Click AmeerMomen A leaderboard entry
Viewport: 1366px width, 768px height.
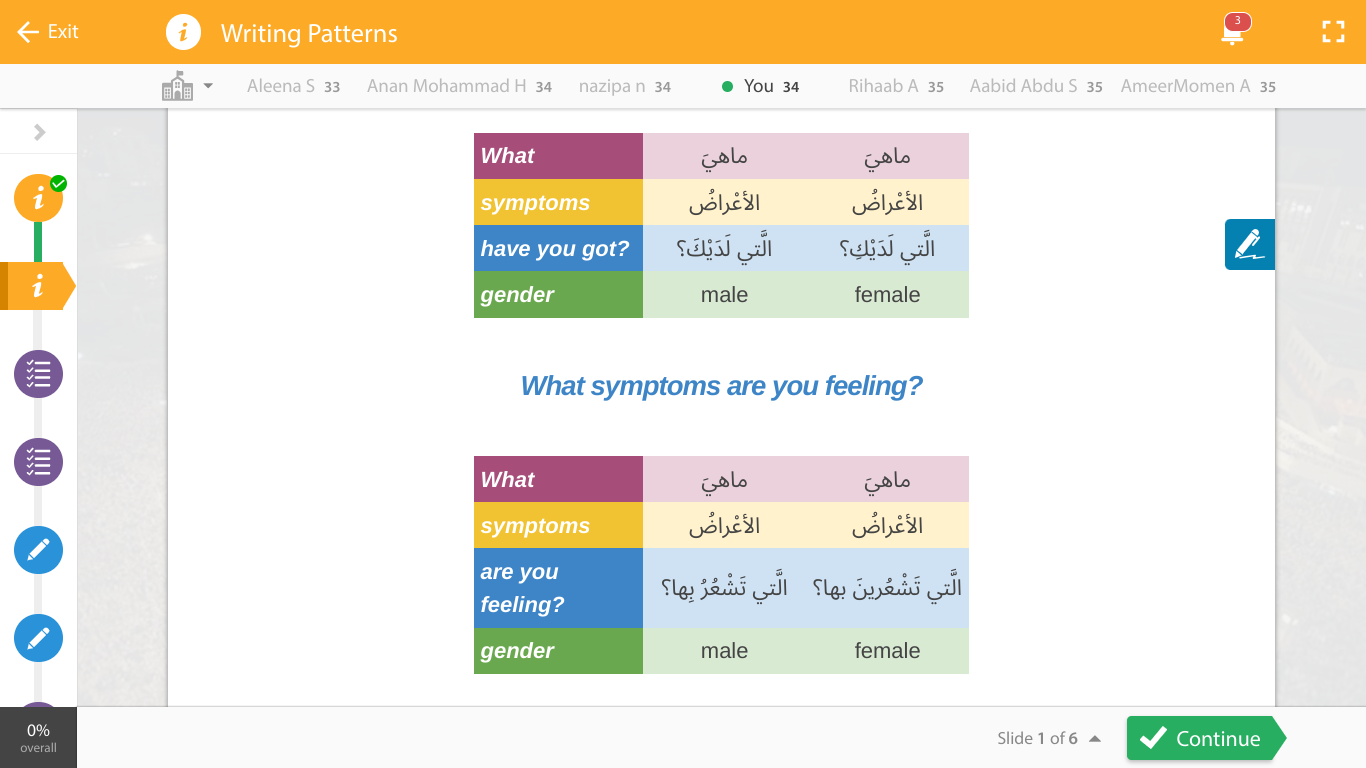coord(1198,87)
